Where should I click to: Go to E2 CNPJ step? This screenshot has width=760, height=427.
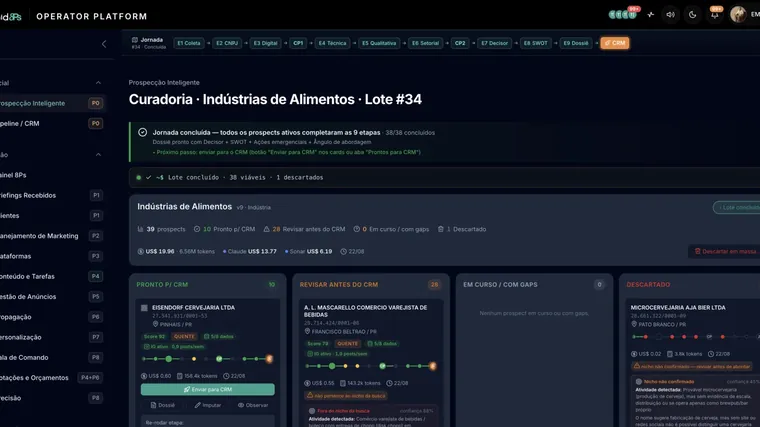pyautogui.click(x=227, y=43)
